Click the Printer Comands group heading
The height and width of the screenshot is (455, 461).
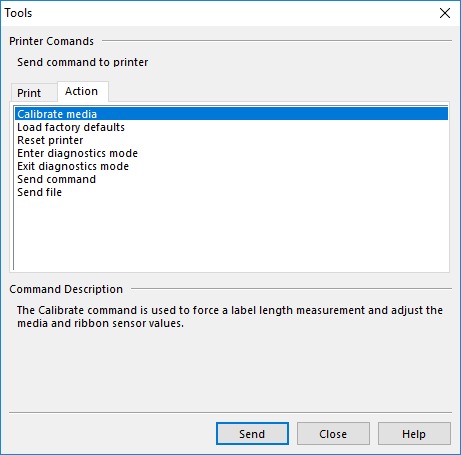point(51,41)
